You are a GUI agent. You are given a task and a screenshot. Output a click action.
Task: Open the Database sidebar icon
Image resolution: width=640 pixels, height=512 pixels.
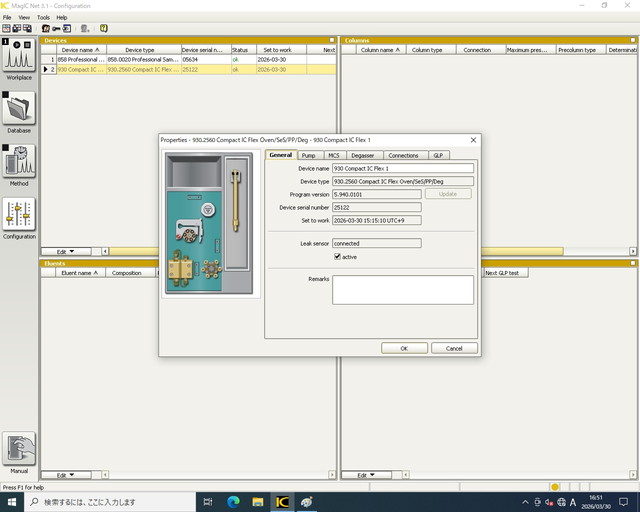[18, 110]
